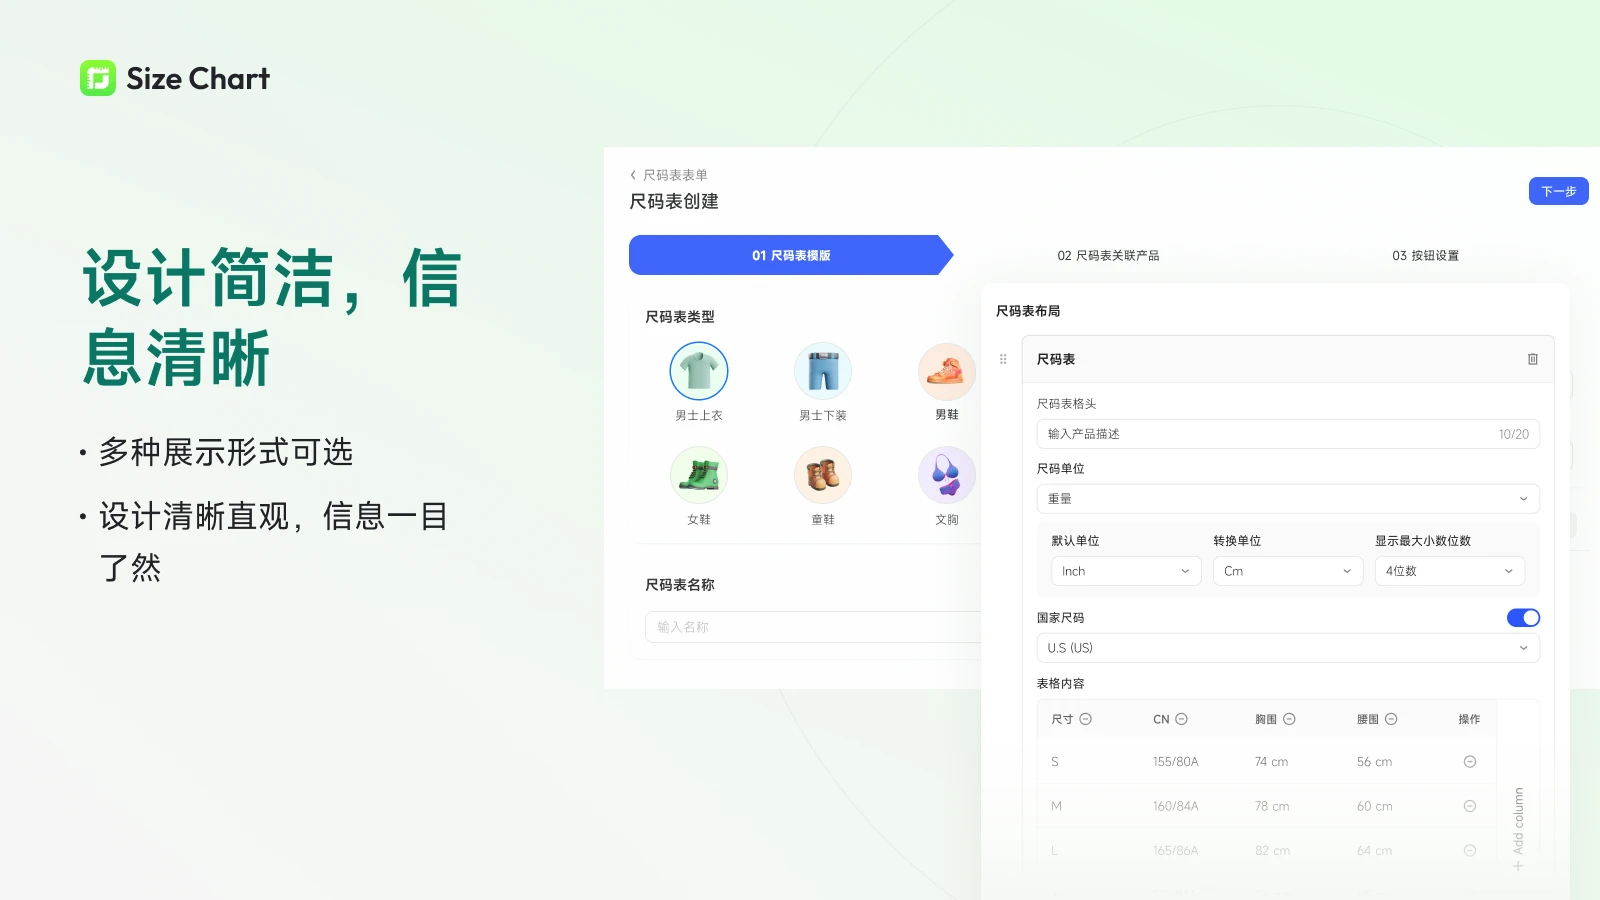This screenshot has width=1600, height=900.
Task: Select the 女鞋 boots icon
Action: pos(699,475)
